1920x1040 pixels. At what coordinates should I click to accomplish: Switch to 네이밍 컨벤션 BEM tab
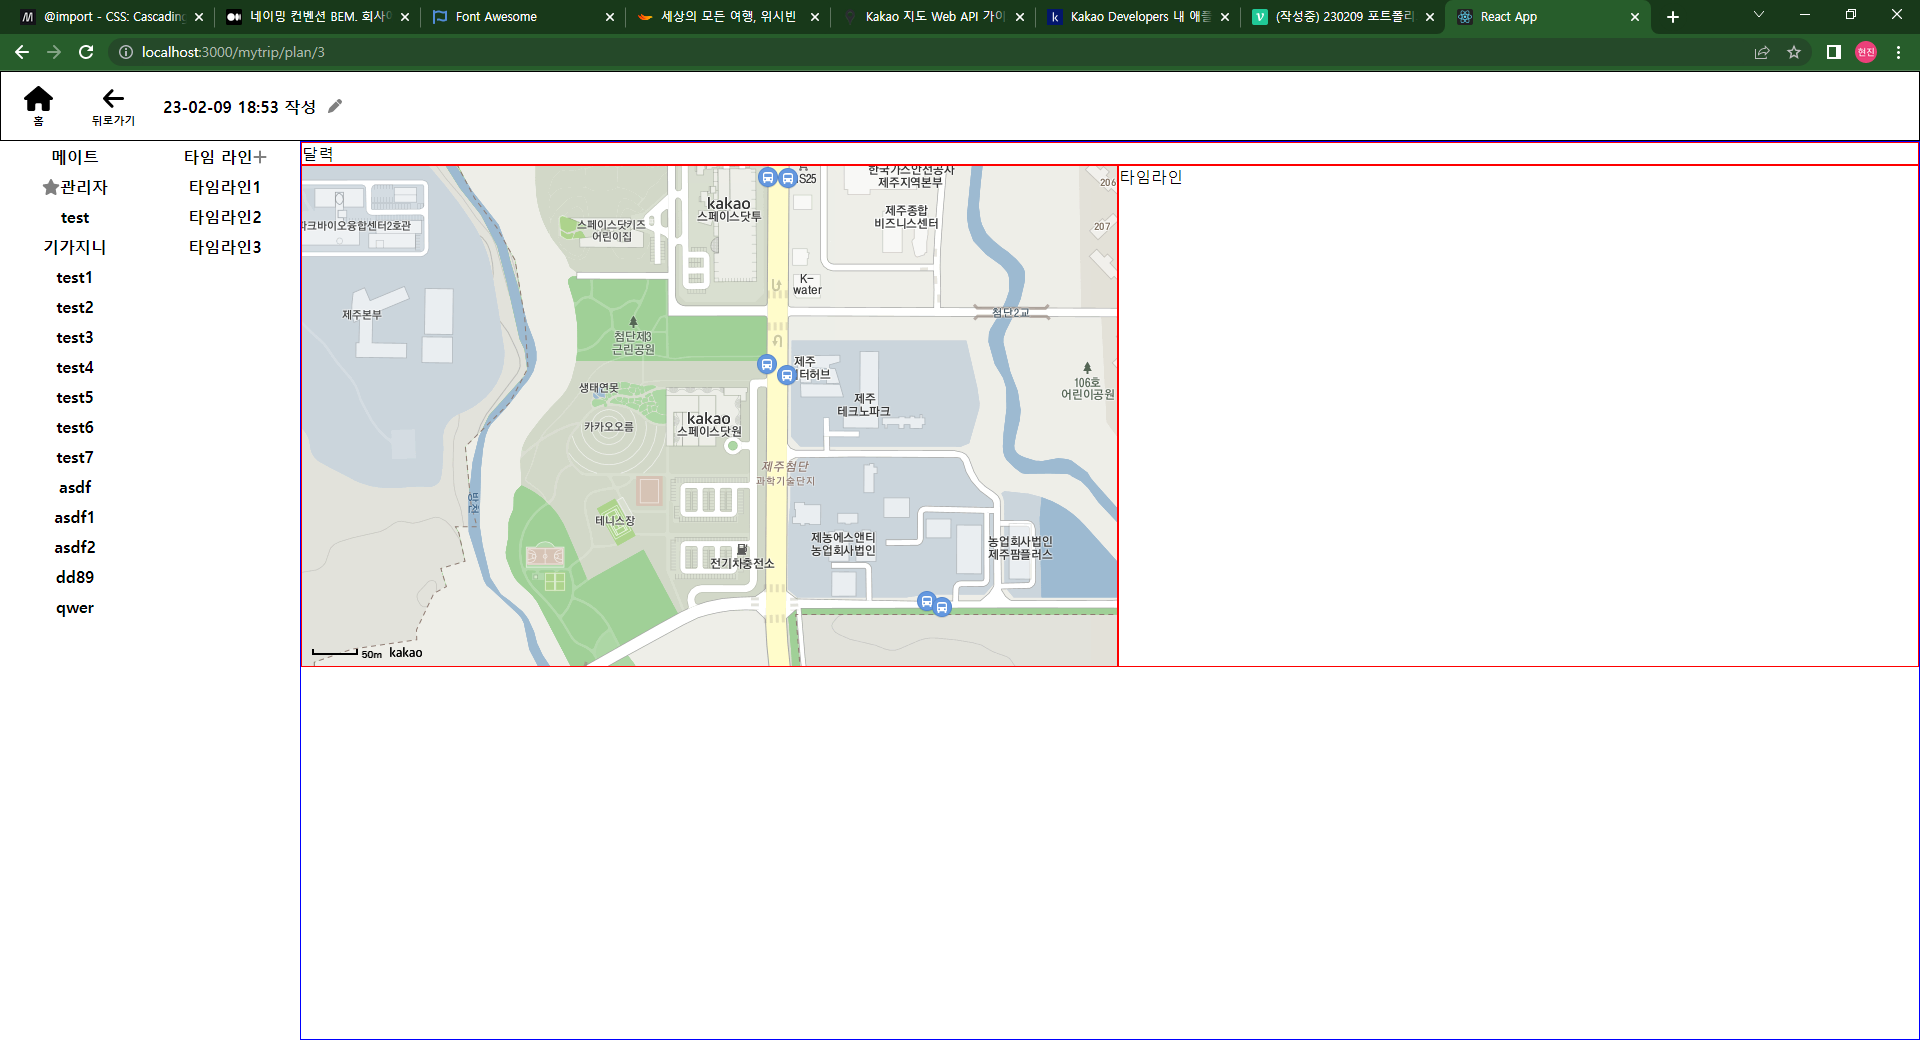pos(317,17)
